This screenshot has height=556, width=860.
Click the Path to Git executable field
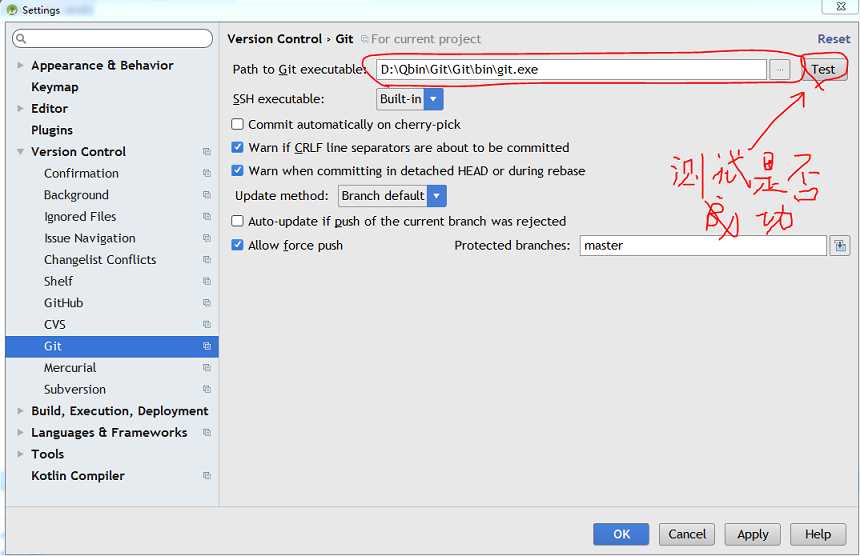pos(572,70)
